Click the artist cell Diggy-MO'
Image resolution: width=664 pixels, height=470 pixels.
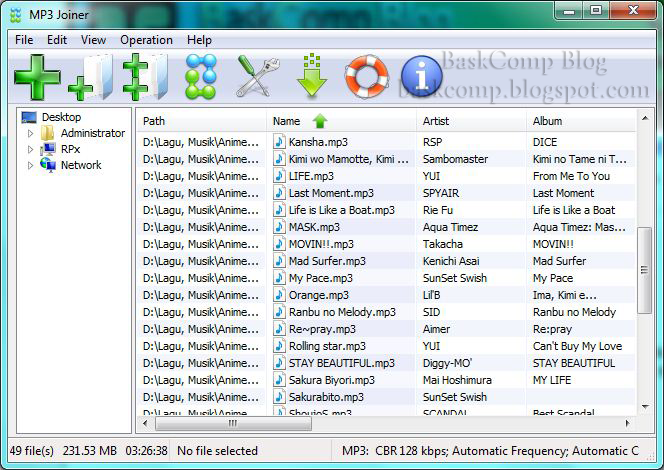pos(447,363)
